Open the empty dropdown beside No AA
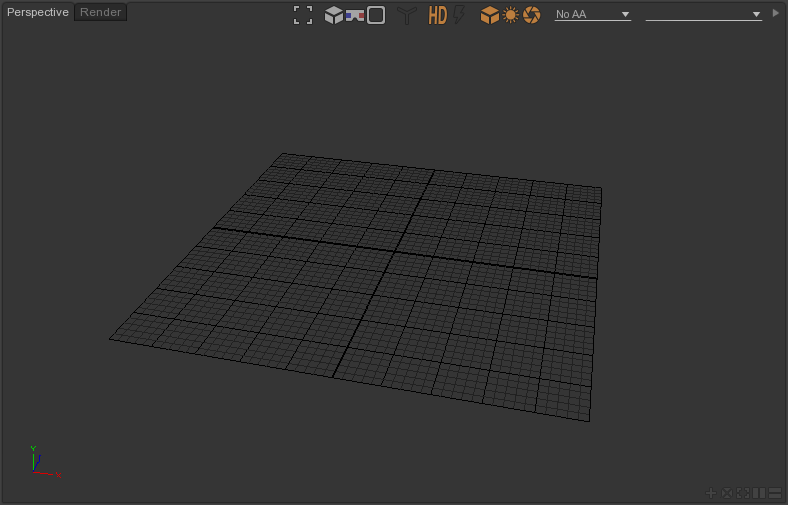Screen dimensions: 788x505 pyautogui.click(x=704, y=15)
